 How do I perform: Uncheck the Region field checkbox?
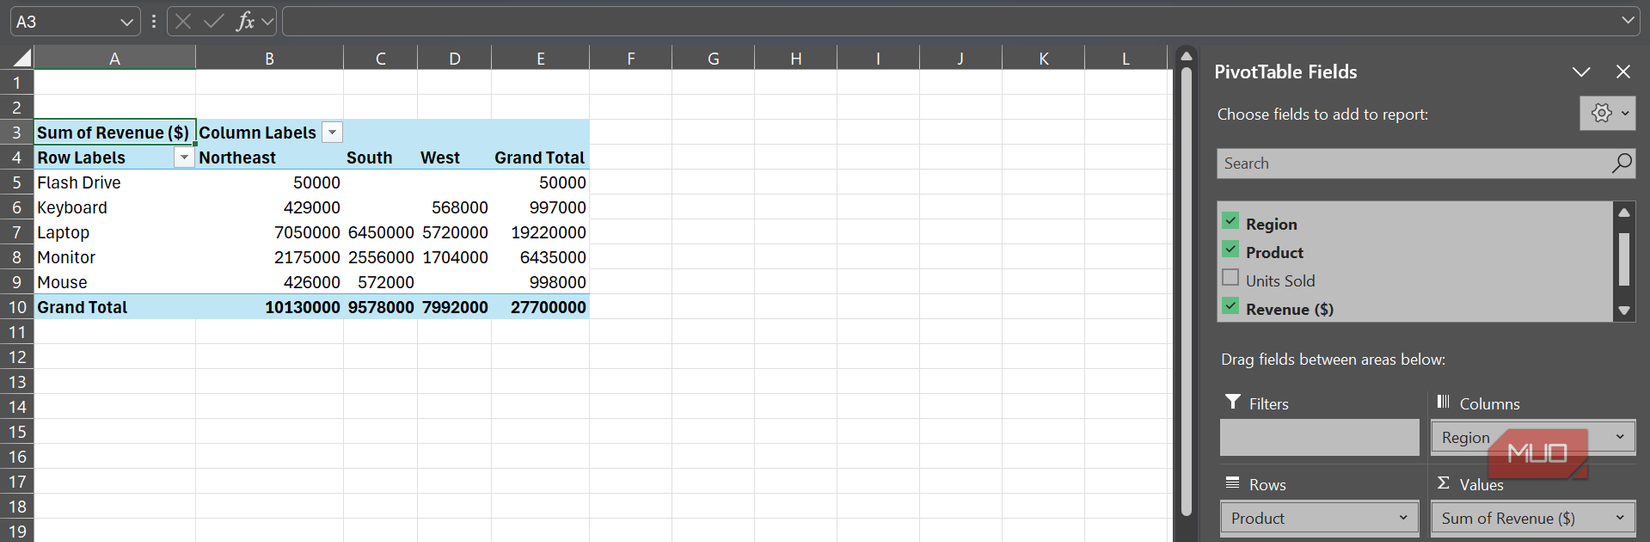[x=1231, y=221]
